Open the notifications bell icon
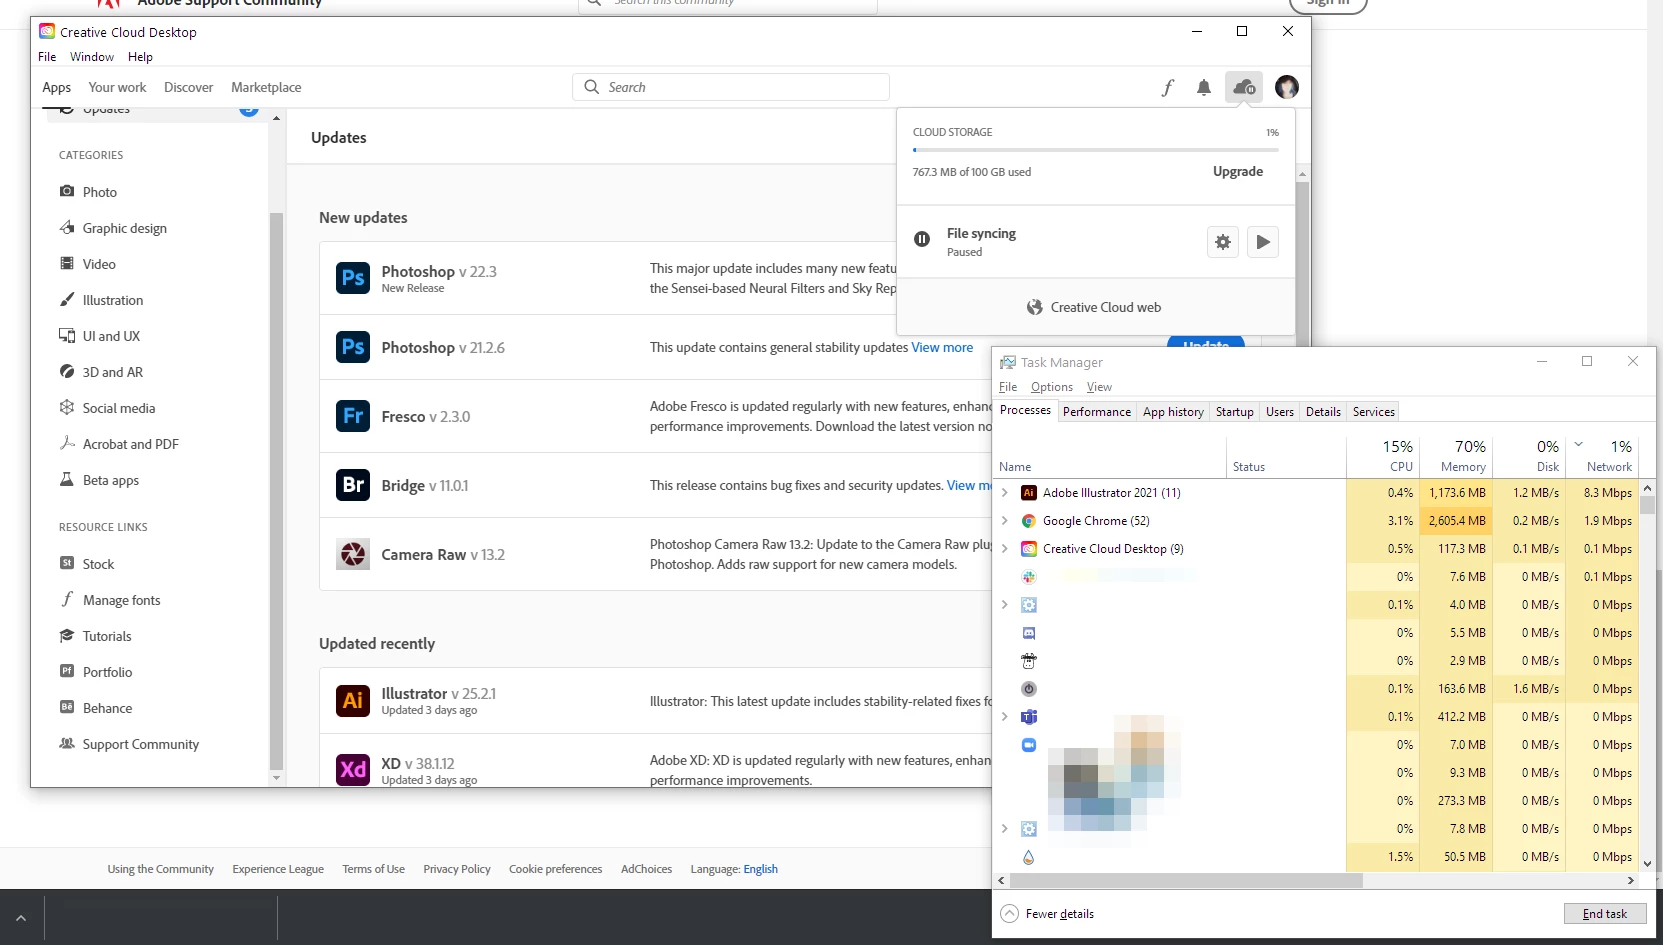This screenshot has height=945, width=1663. (x=1204, y=87)
